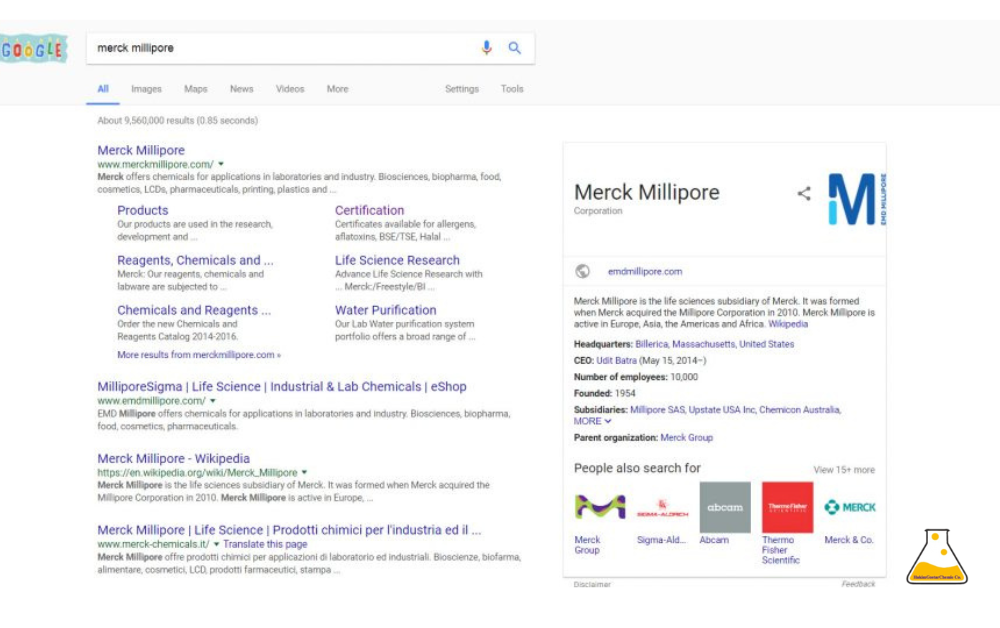The height and width of the screenshot is (628, 1000).
Task: Open dropdown arrow next to www.merckmillipore.com
Action: point(221,164)
